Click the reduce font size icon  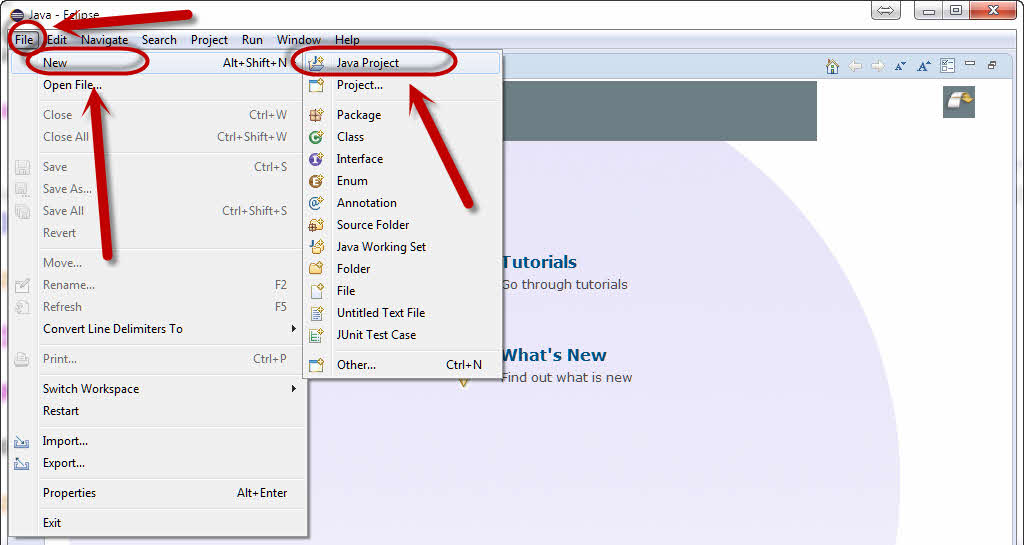point(901,66)
